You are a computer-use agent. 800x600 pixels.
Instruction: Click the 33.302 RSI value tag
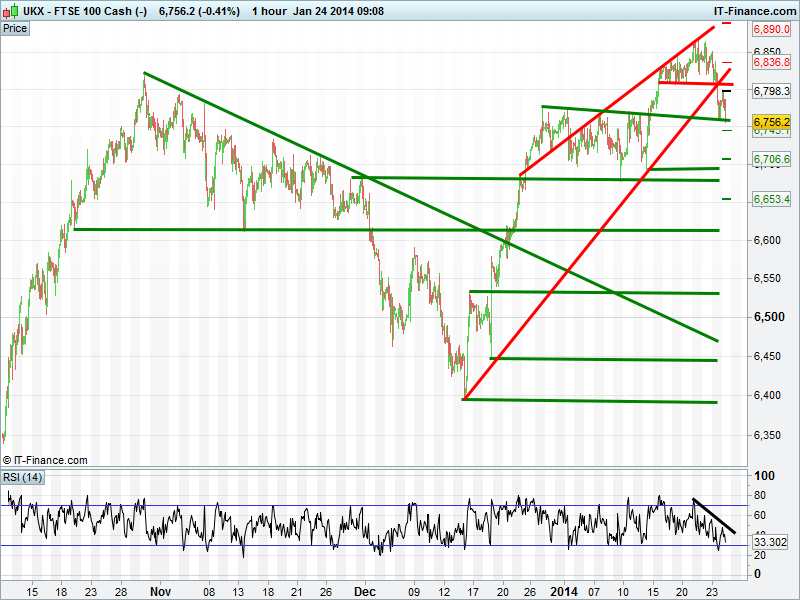click(770, 542)
